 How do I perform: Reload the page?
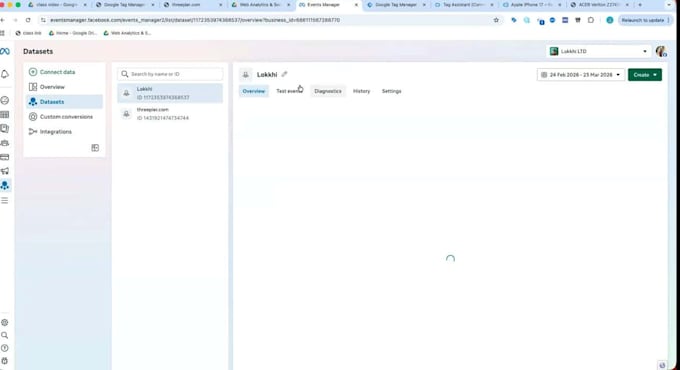point(28,20)
